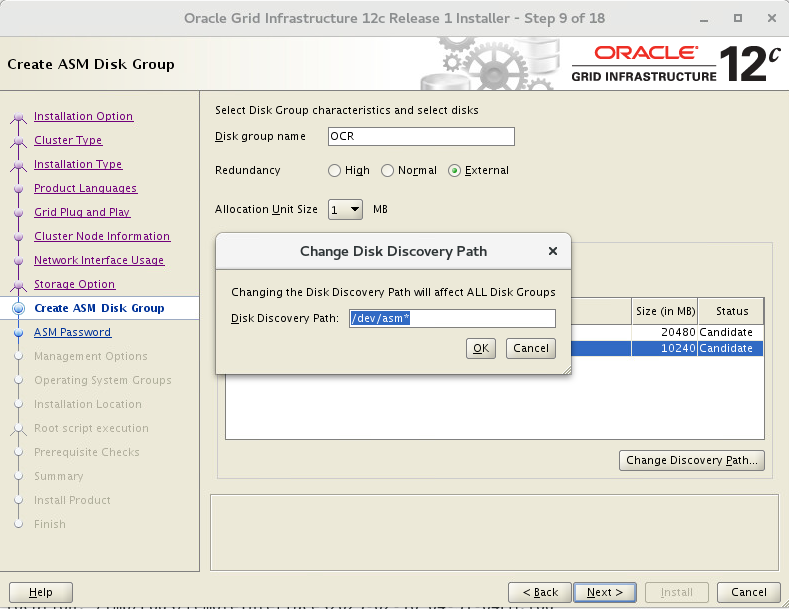Click the Size (in MB) column header
Image resolution: width=789 pixels, height=609 pixels.
(x=665, y=311)
